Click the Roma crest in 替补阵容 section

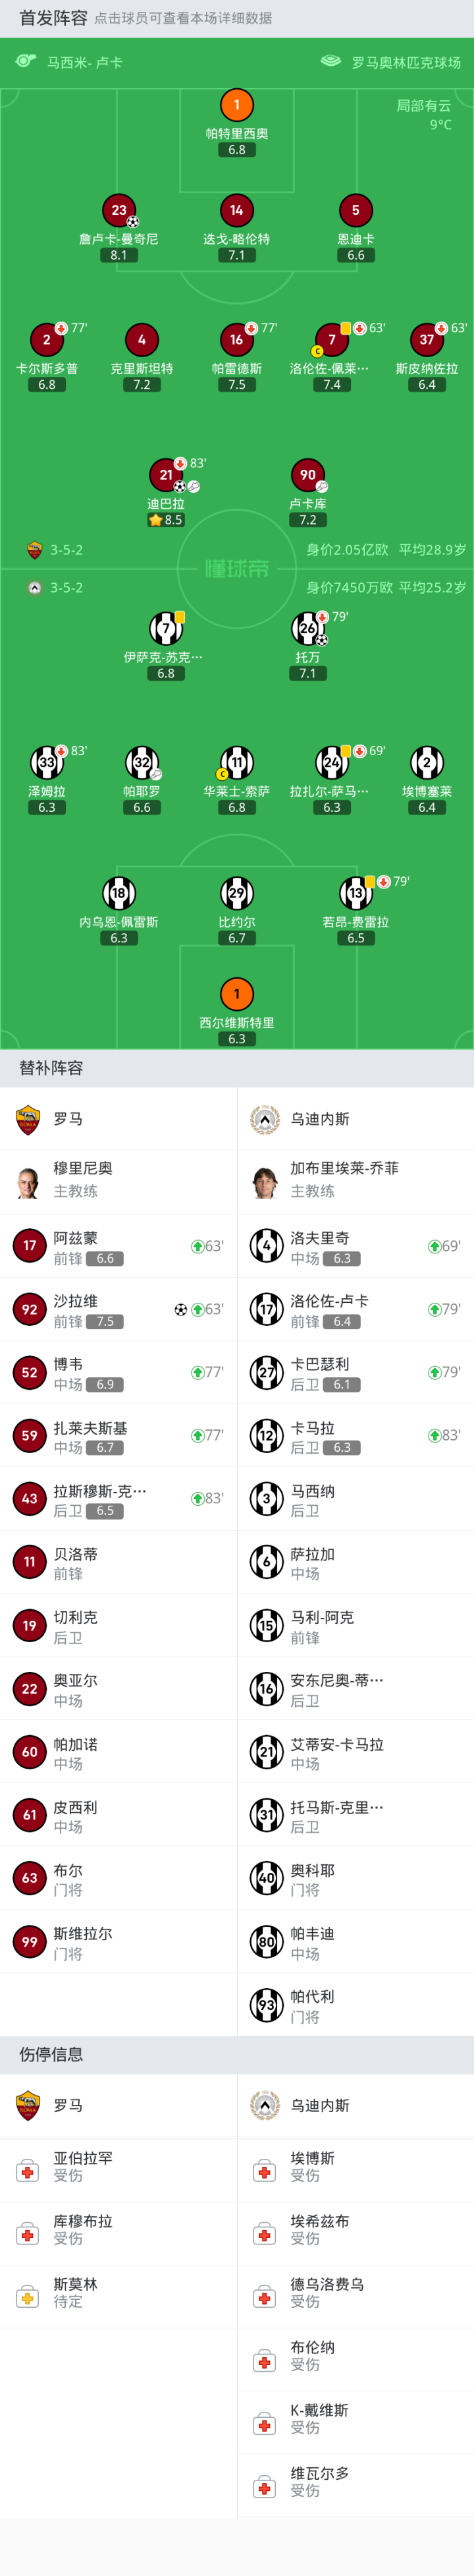[x=27, y=1119]
